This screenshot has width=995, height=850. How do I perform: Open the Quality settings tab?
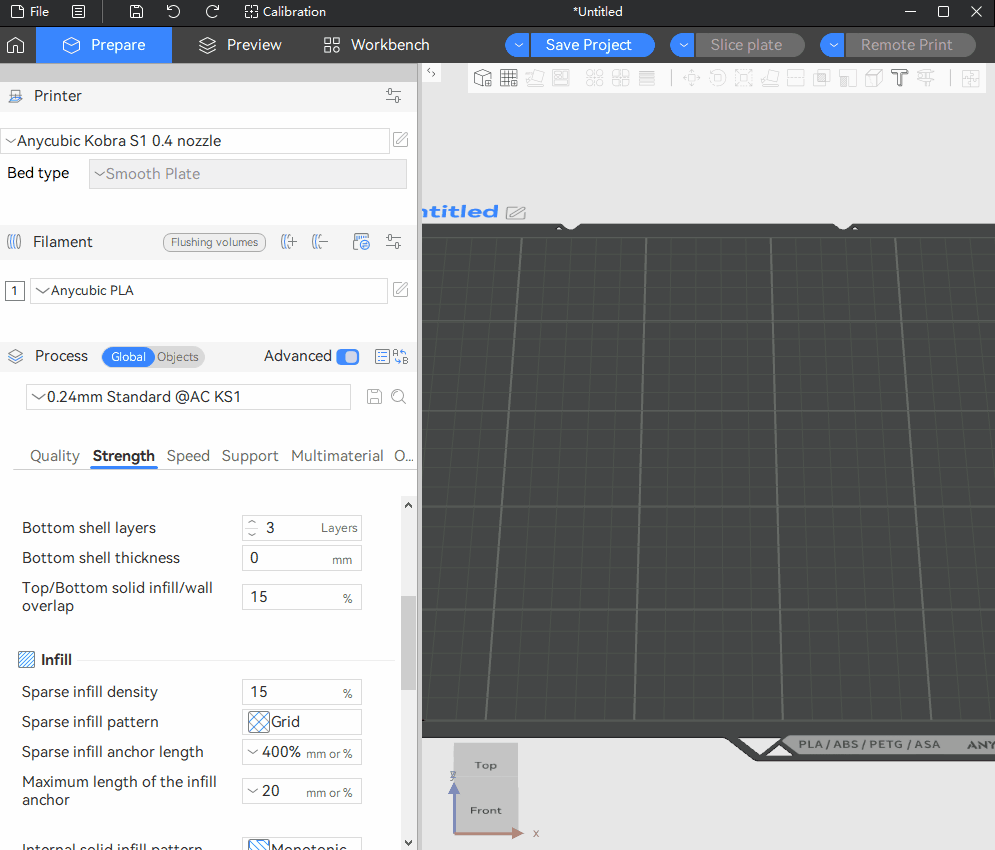[x=55, y=456]
